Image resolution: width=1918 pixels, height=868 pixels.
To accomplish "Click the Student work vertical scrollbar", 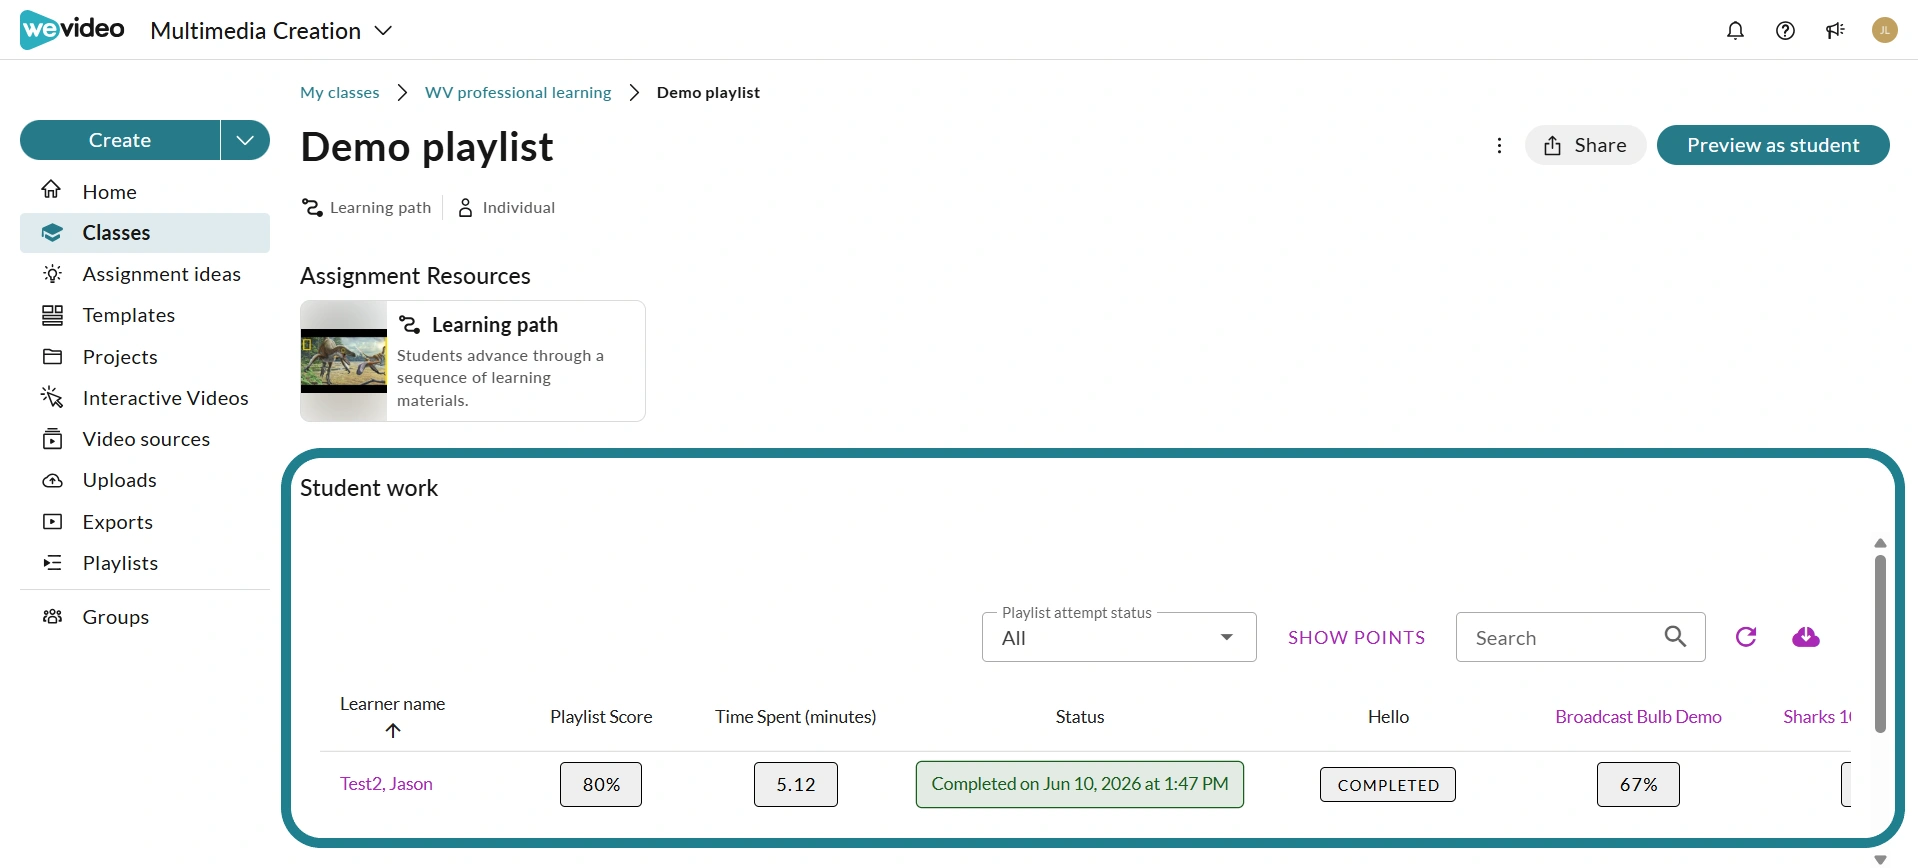I will (1880, 644).
